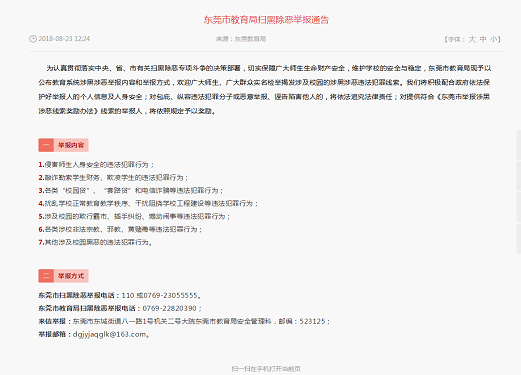The height and width of the screenshot is (375, 521).
Task: Click the first line of the intro paragraph
Action: tap(269, 68)
